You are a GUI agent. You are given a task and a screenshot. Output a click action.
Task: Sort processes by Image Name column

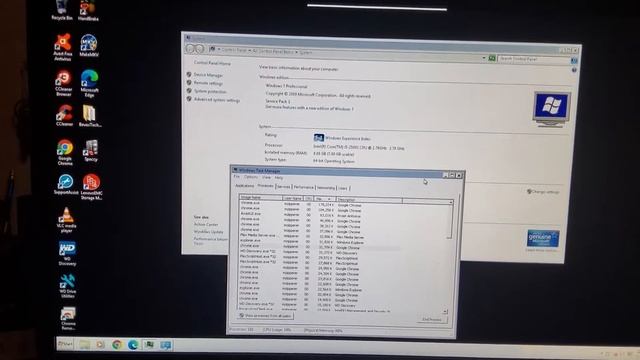(x=261, y=198)
